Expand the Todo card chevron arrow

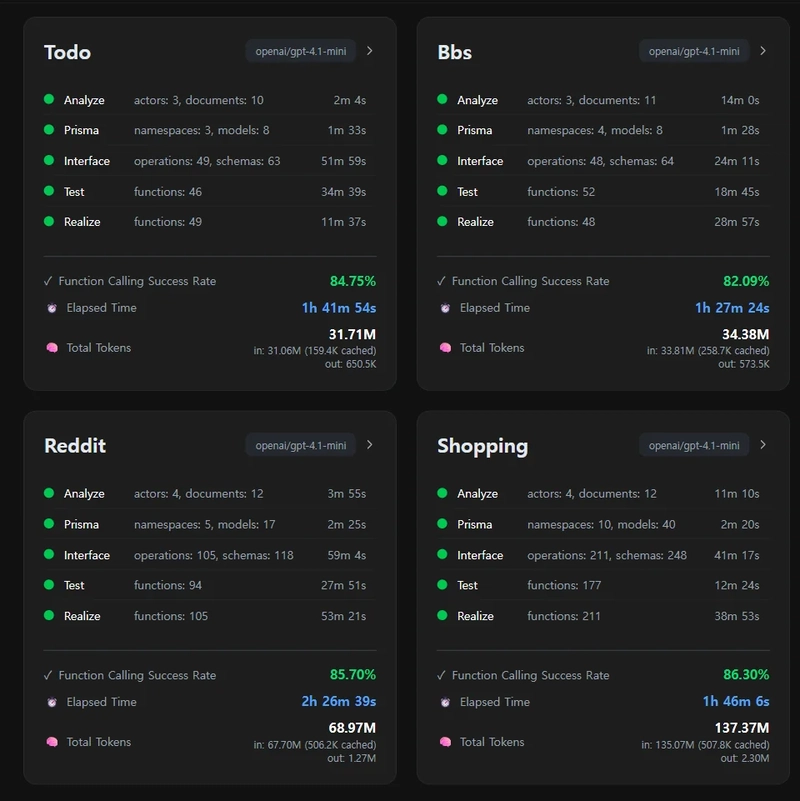370,51
